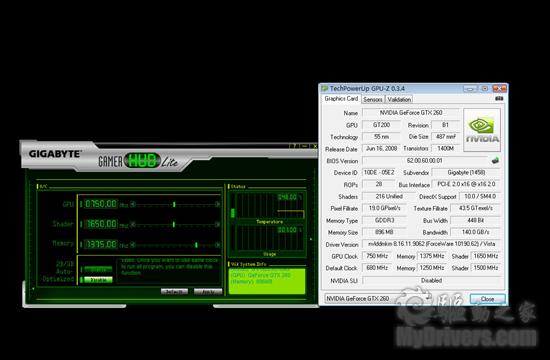This screenshot has height=360, width=550.
Task: Click the NVIDIA logo in GPU-Z
Action: point(482,130)
